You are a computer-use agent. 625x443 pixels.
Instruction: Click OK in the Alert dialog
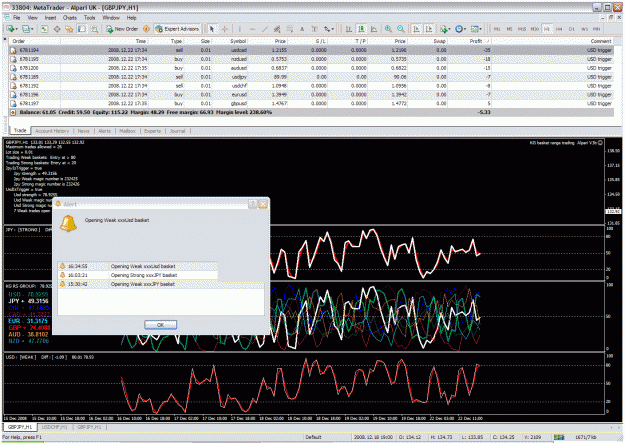pos(160,325)
